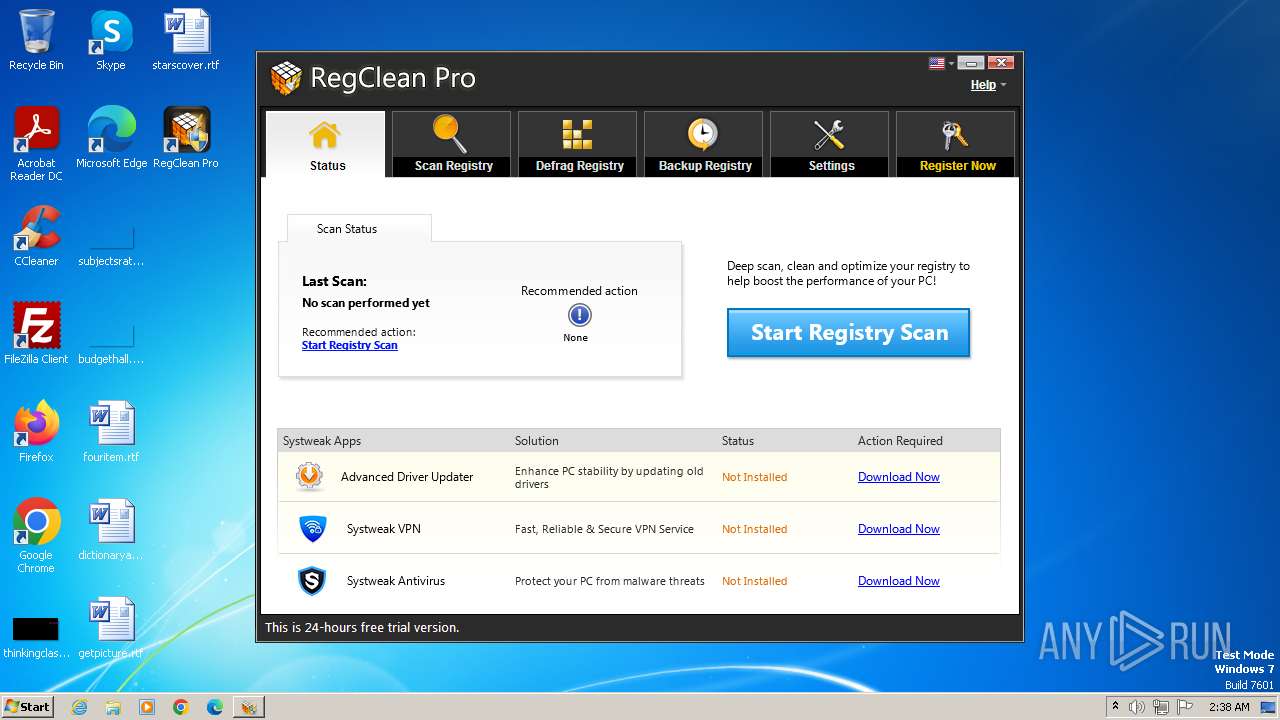Open Recycle Bin on the desktop

(x=36, y=40)
